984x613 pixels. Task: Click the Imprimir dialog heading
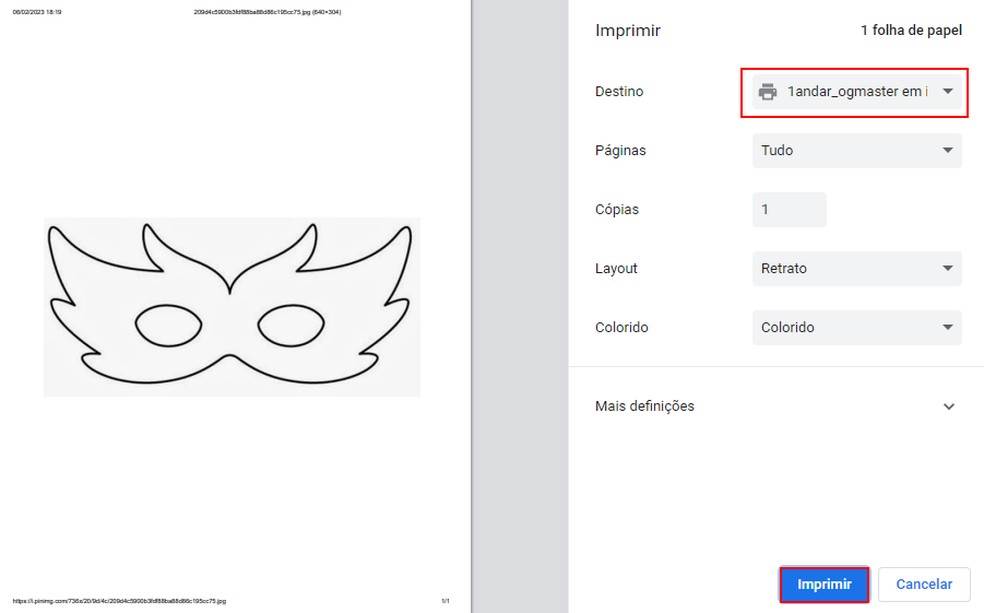pyautogui.click(x=627, y=30)
